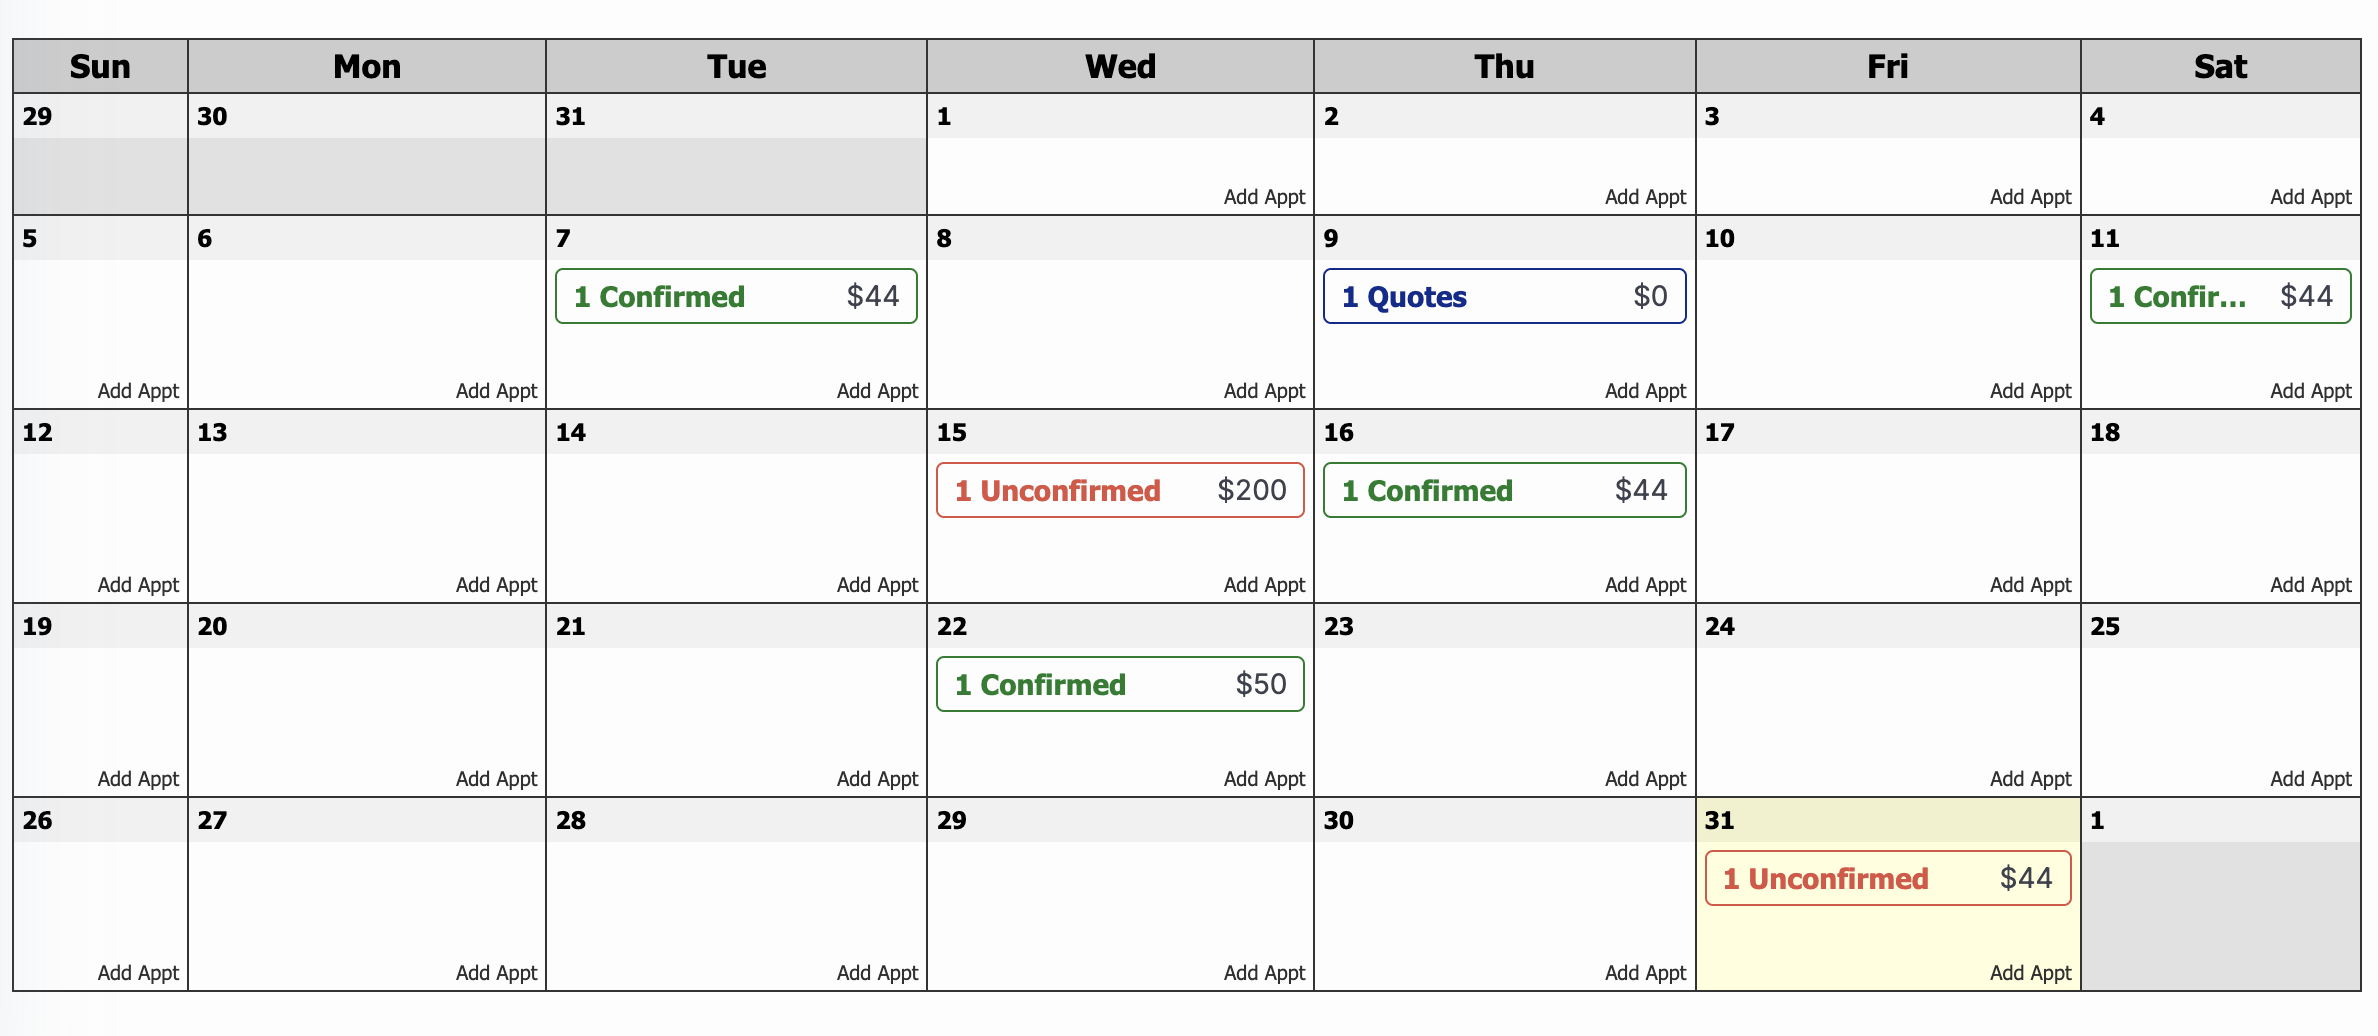Click Add Appt on Sunday the 5th
The height and width of the screenshot is (1036, 2378).
(x=138, y=391)
